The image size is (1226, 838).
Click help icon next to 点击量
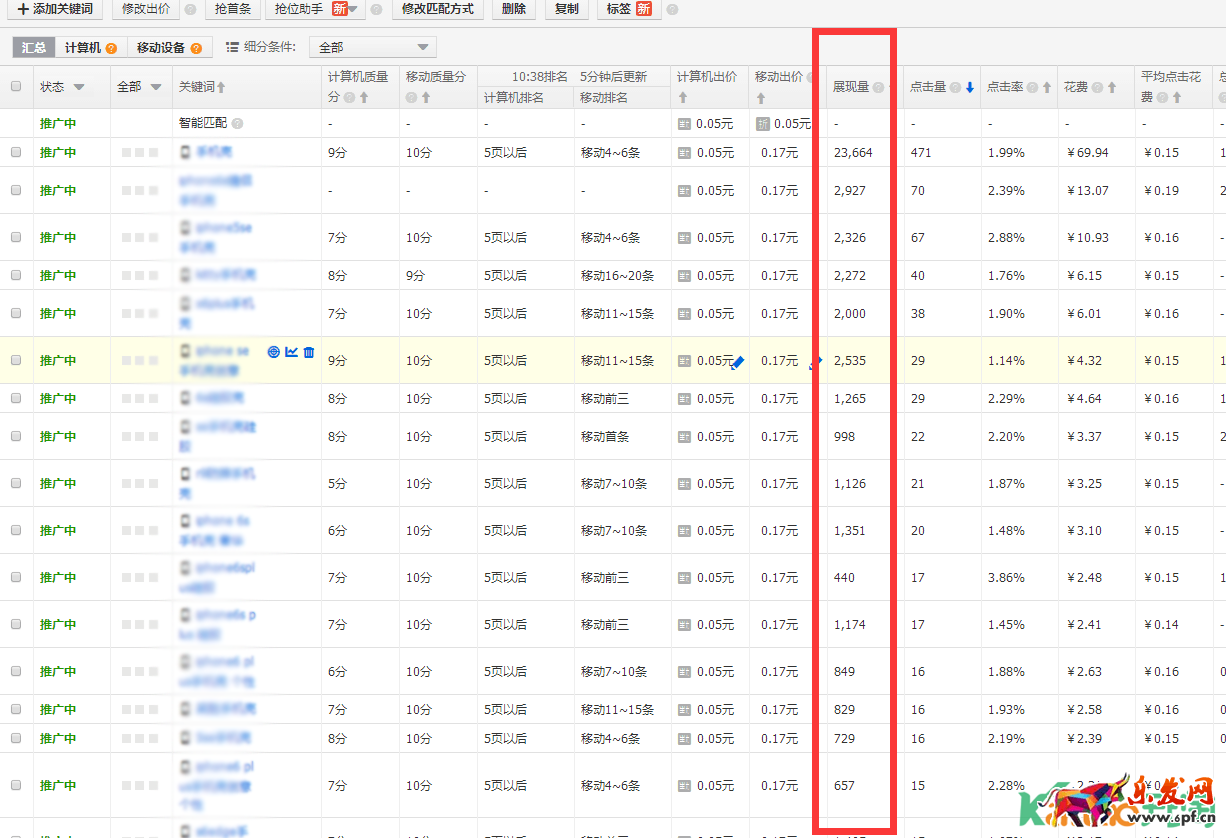[955, 87]
